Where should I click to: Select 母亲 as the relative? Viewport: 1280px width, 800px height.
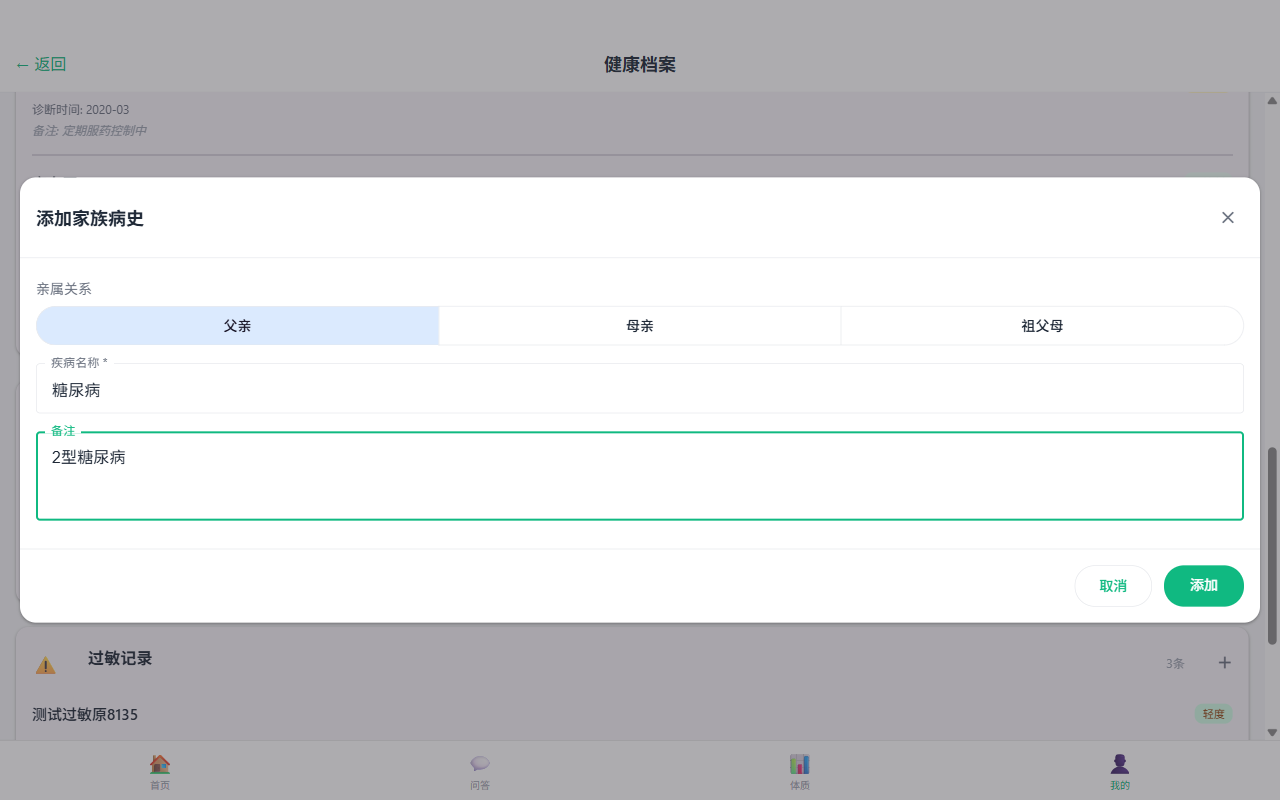tap(640, 326)
